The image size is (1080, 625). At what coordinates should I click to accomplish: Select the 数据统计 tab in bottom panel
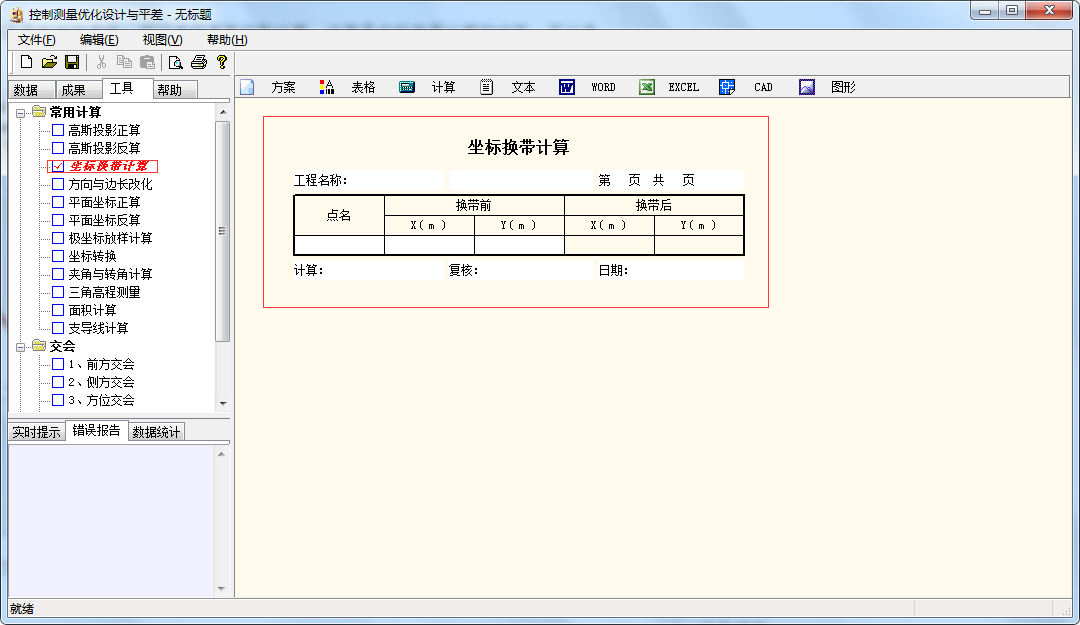(157, 432)
